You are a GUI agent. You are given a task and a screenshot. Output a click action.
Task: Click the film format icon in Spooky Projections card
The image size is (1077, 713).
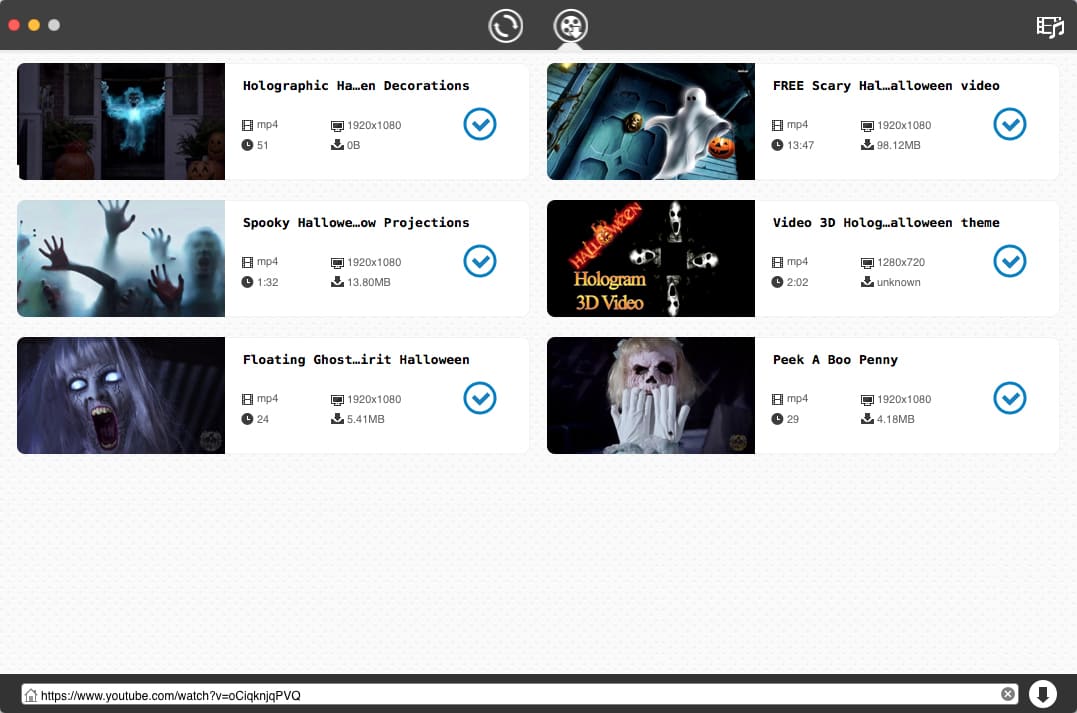click(x=247, y=262)
